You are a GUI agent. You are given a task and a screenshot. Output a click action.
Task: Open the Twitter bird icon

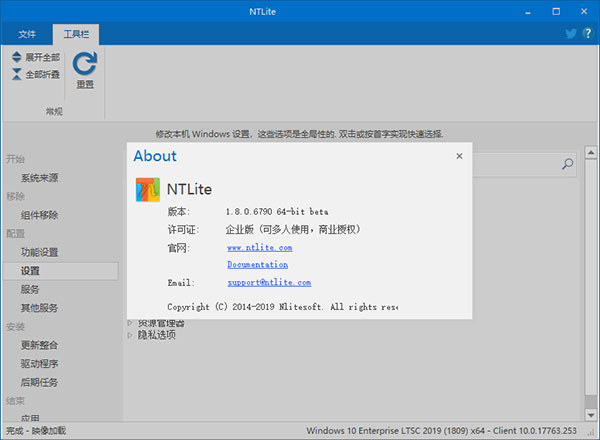pos(570,33)
